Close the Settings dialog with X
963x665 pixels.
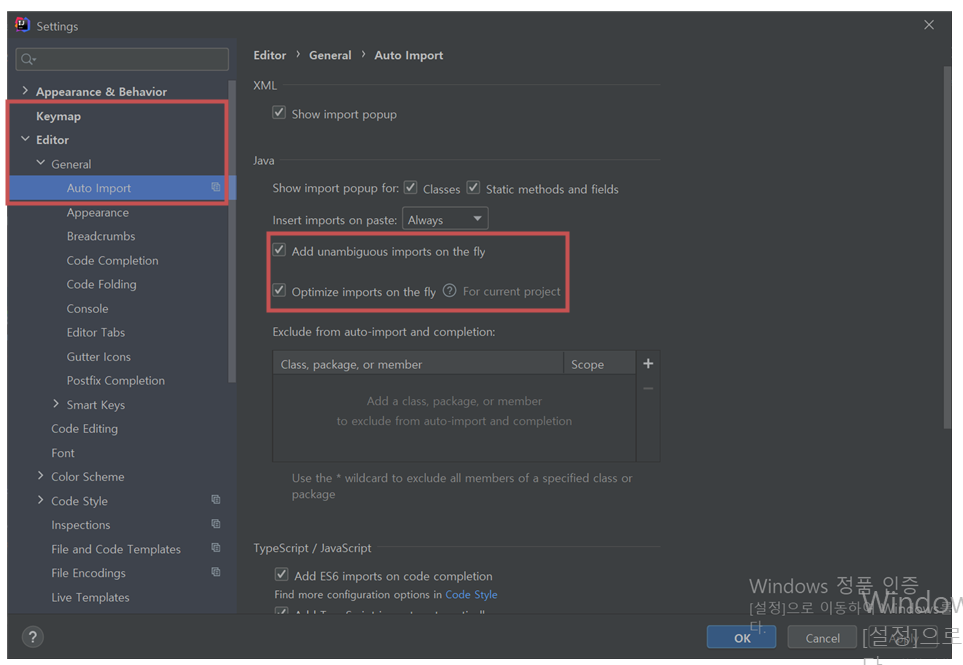click(929, 25)
